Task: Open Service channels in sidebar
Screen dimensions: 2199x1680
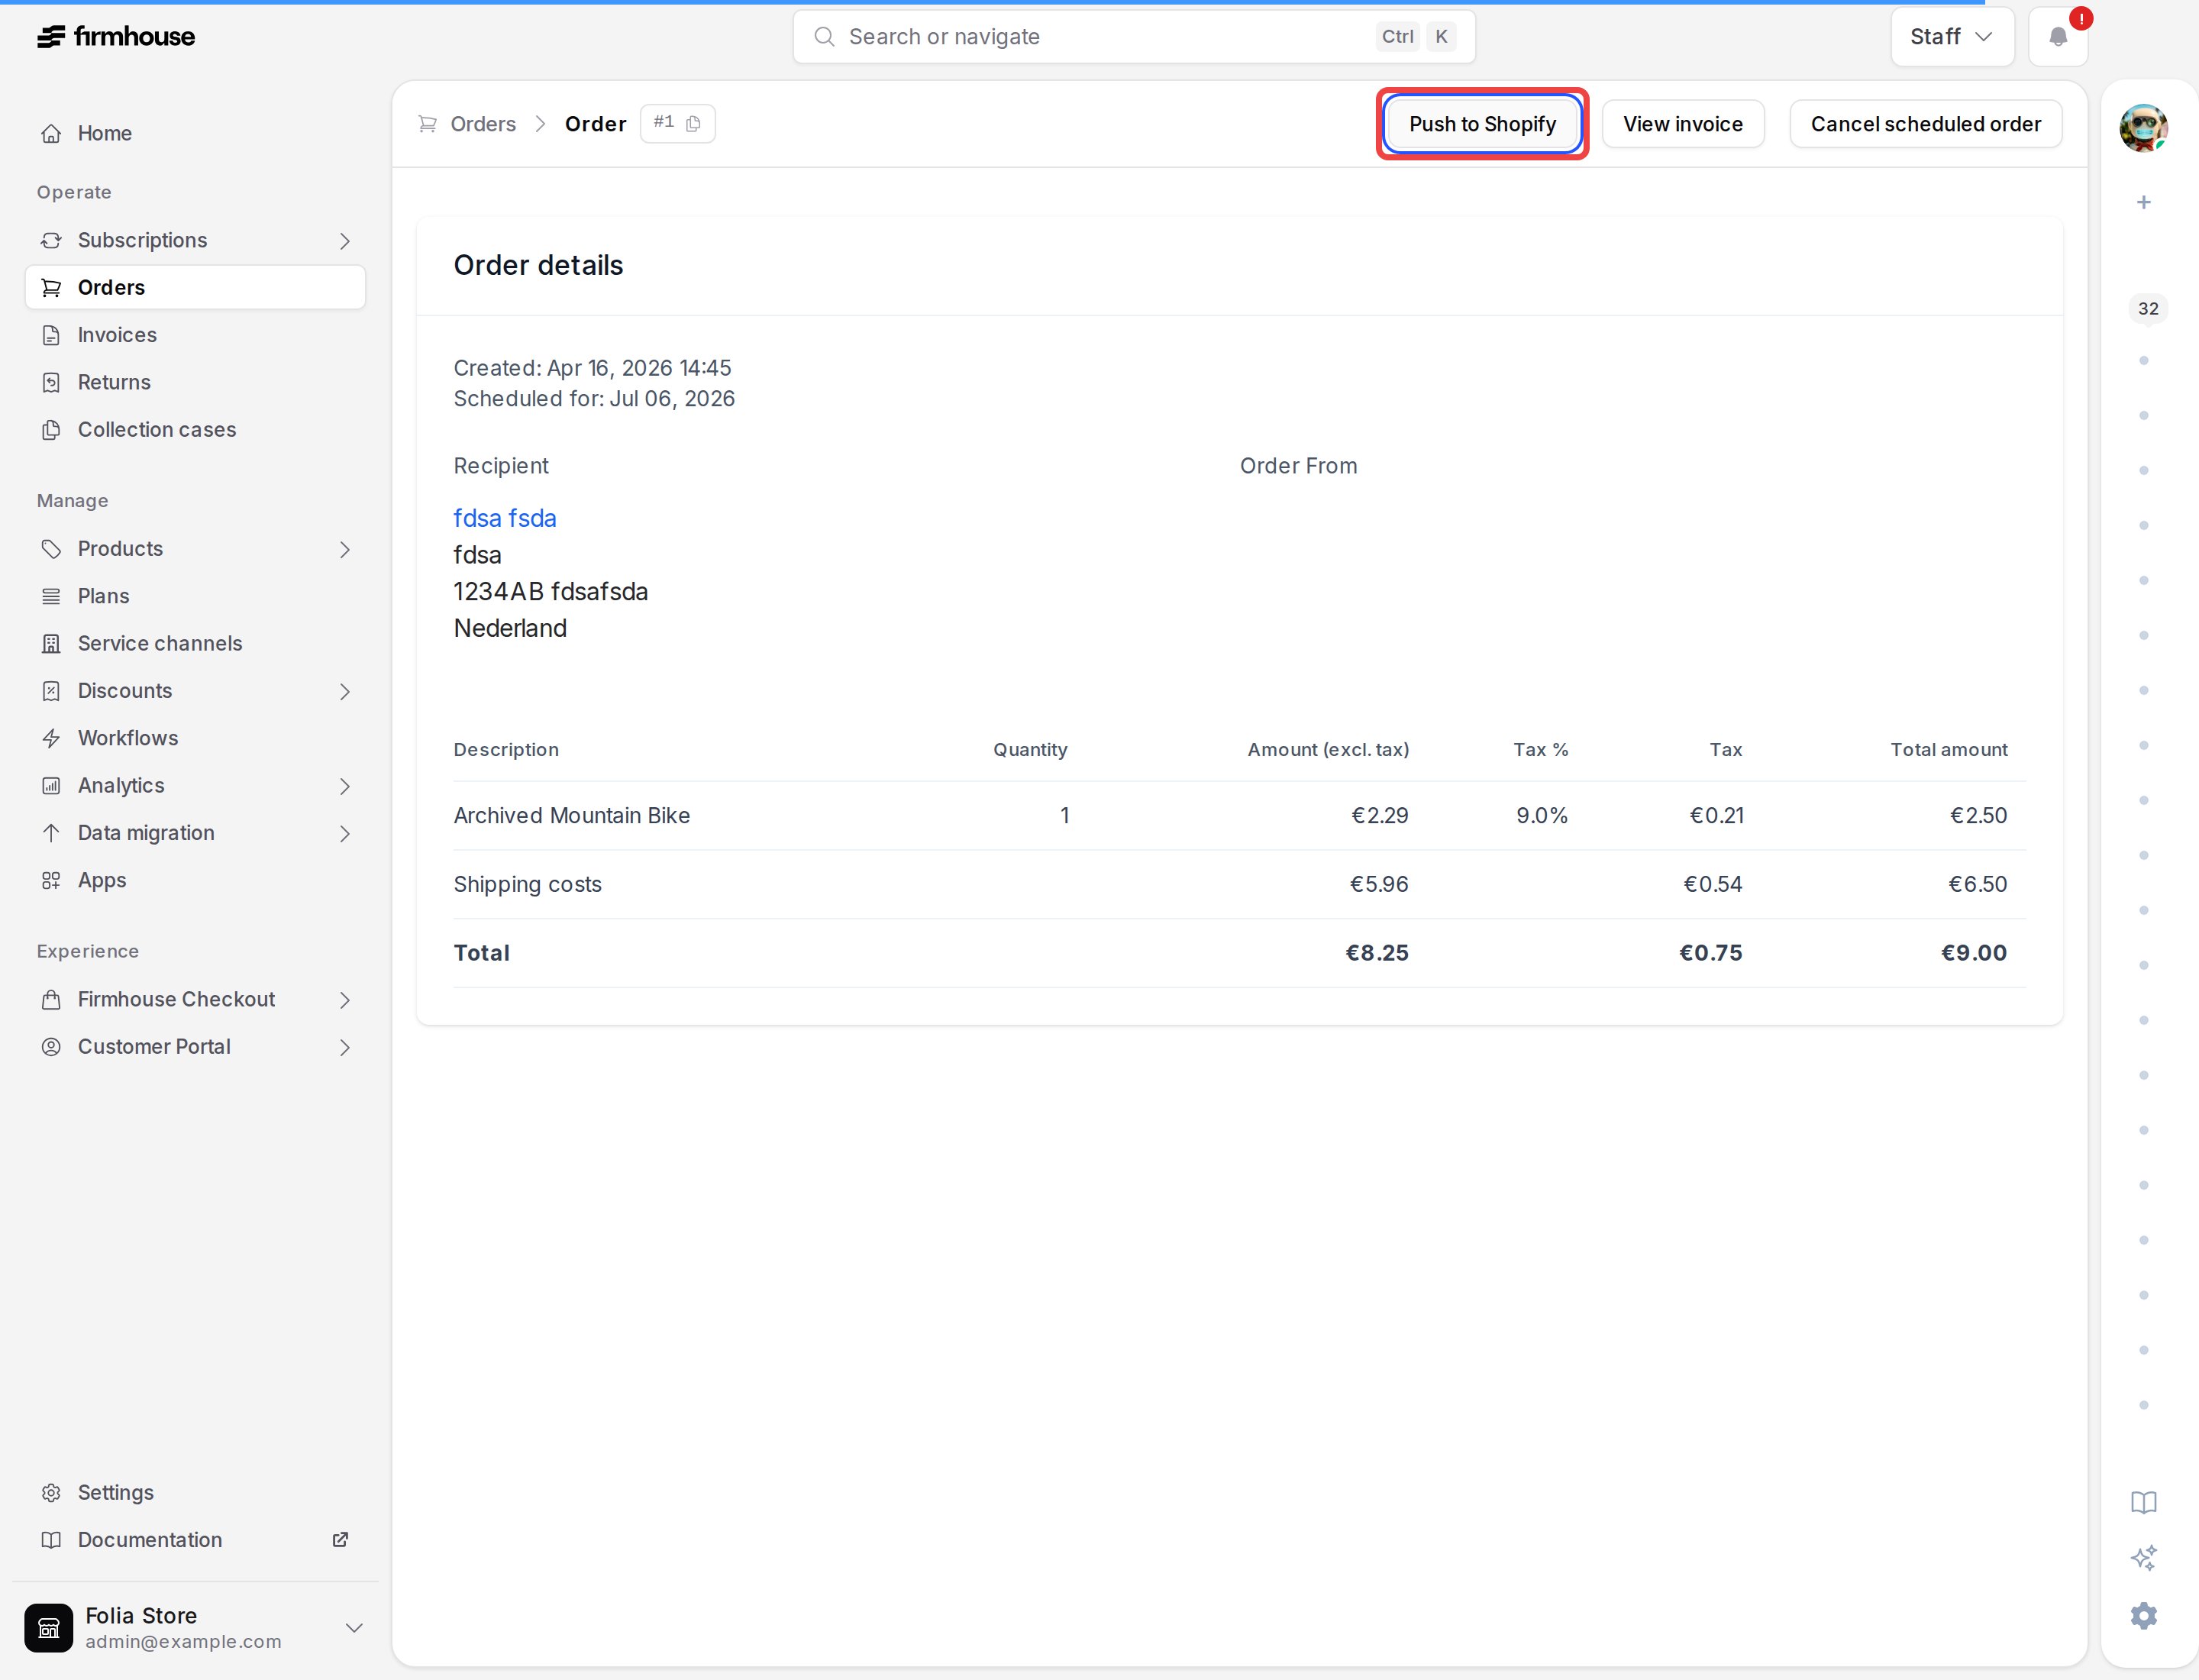Action: tap(195, 643)
